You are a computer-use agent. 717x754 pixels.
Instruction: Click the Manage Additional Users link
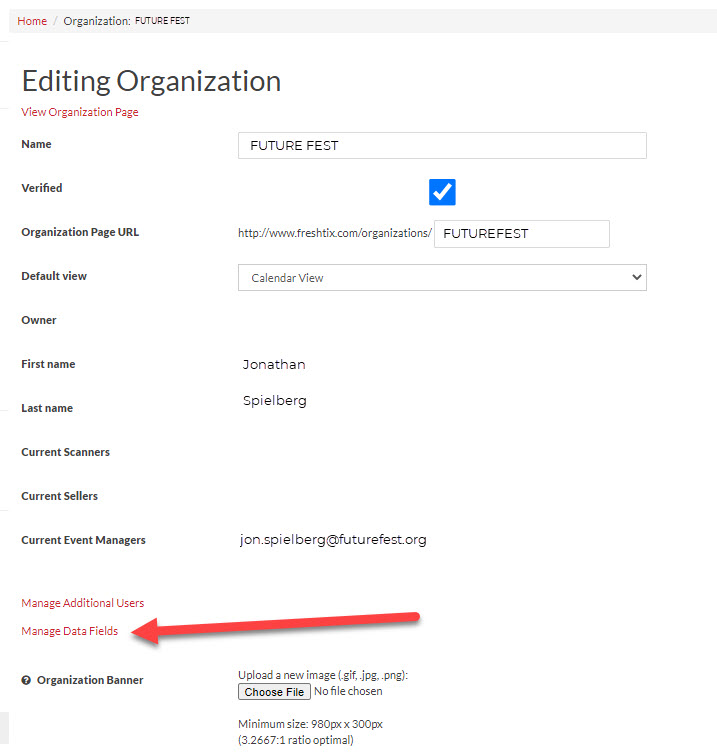tap(83, 603)
